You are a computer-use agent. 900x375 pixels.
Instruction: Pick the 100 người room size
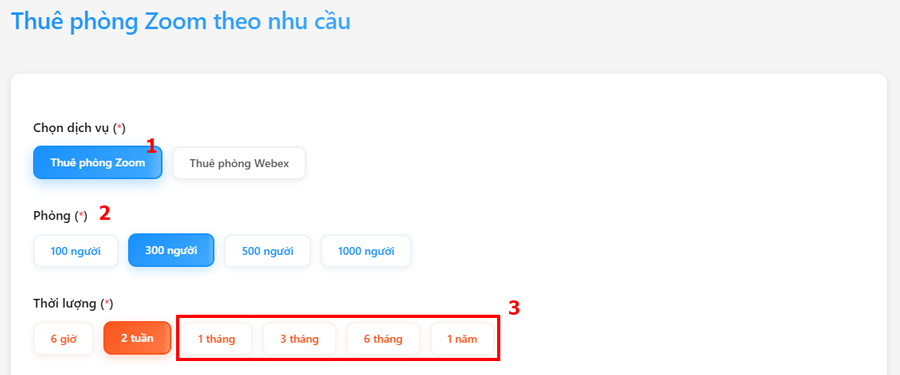click(x=76, y=251)
